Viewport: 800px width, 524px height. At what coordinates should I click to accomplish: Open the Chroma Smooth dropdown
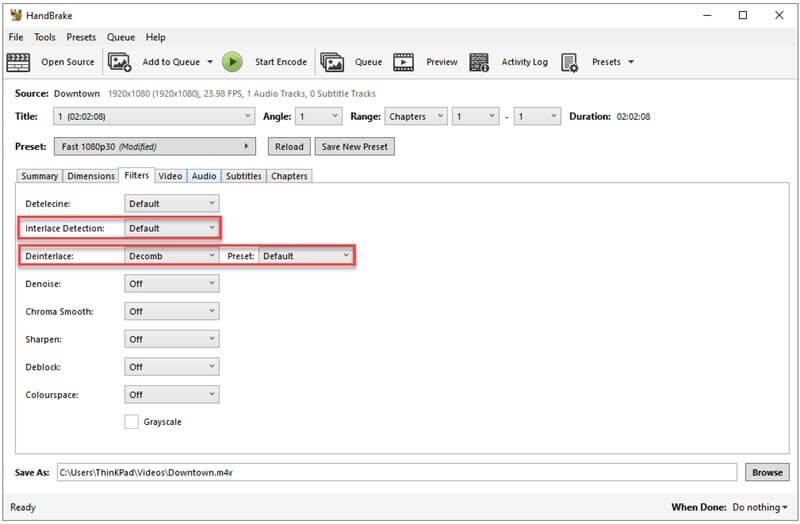tap(172, 311)
